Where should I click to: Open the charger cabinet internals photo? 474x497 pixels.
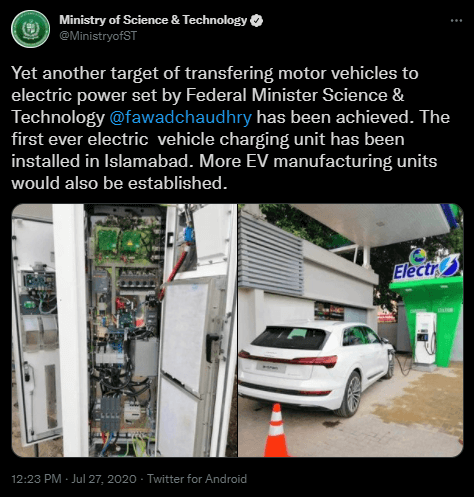[124, 330]
